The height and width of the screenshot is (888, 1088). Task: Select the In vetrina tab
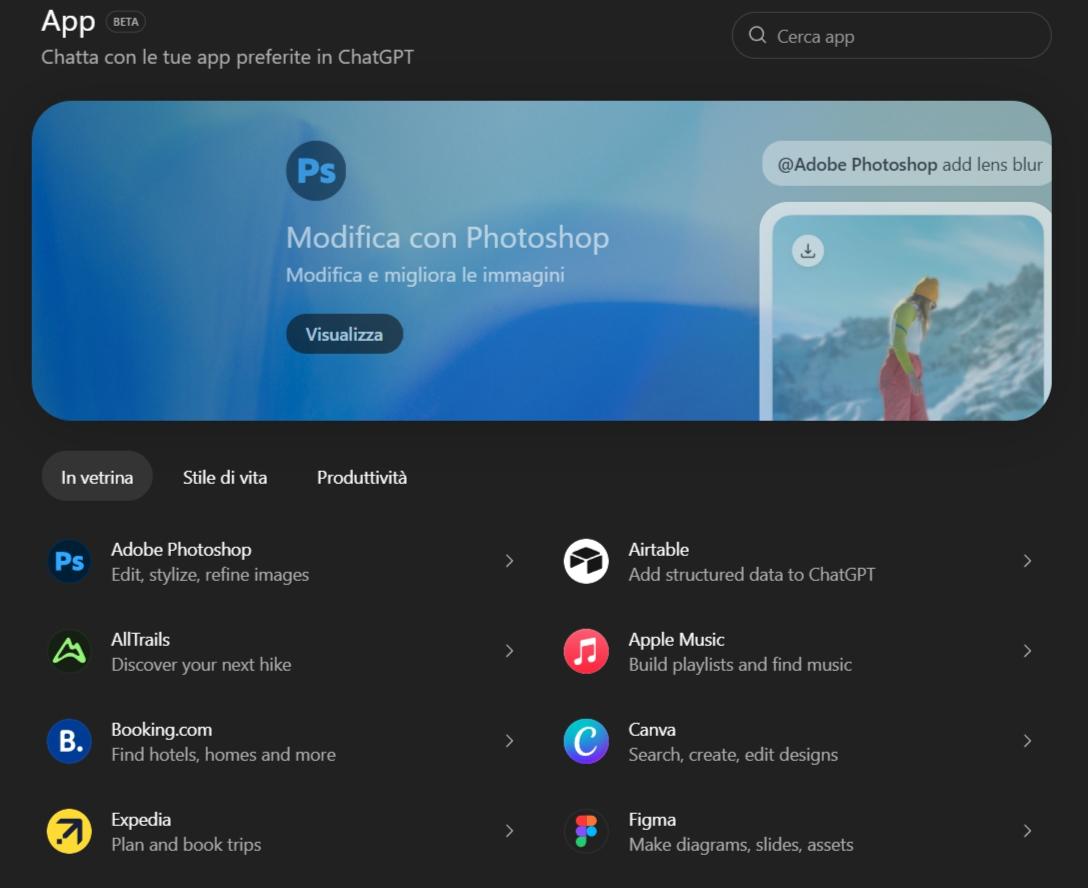97,477
